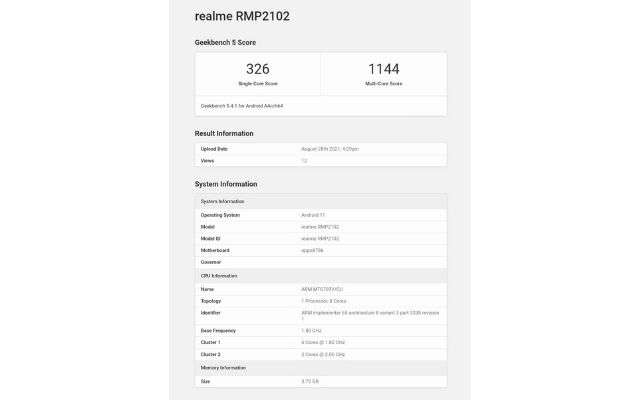Select the Result Information heading
Viewport: 640px width, 400px height.
[x=224, y=133]
